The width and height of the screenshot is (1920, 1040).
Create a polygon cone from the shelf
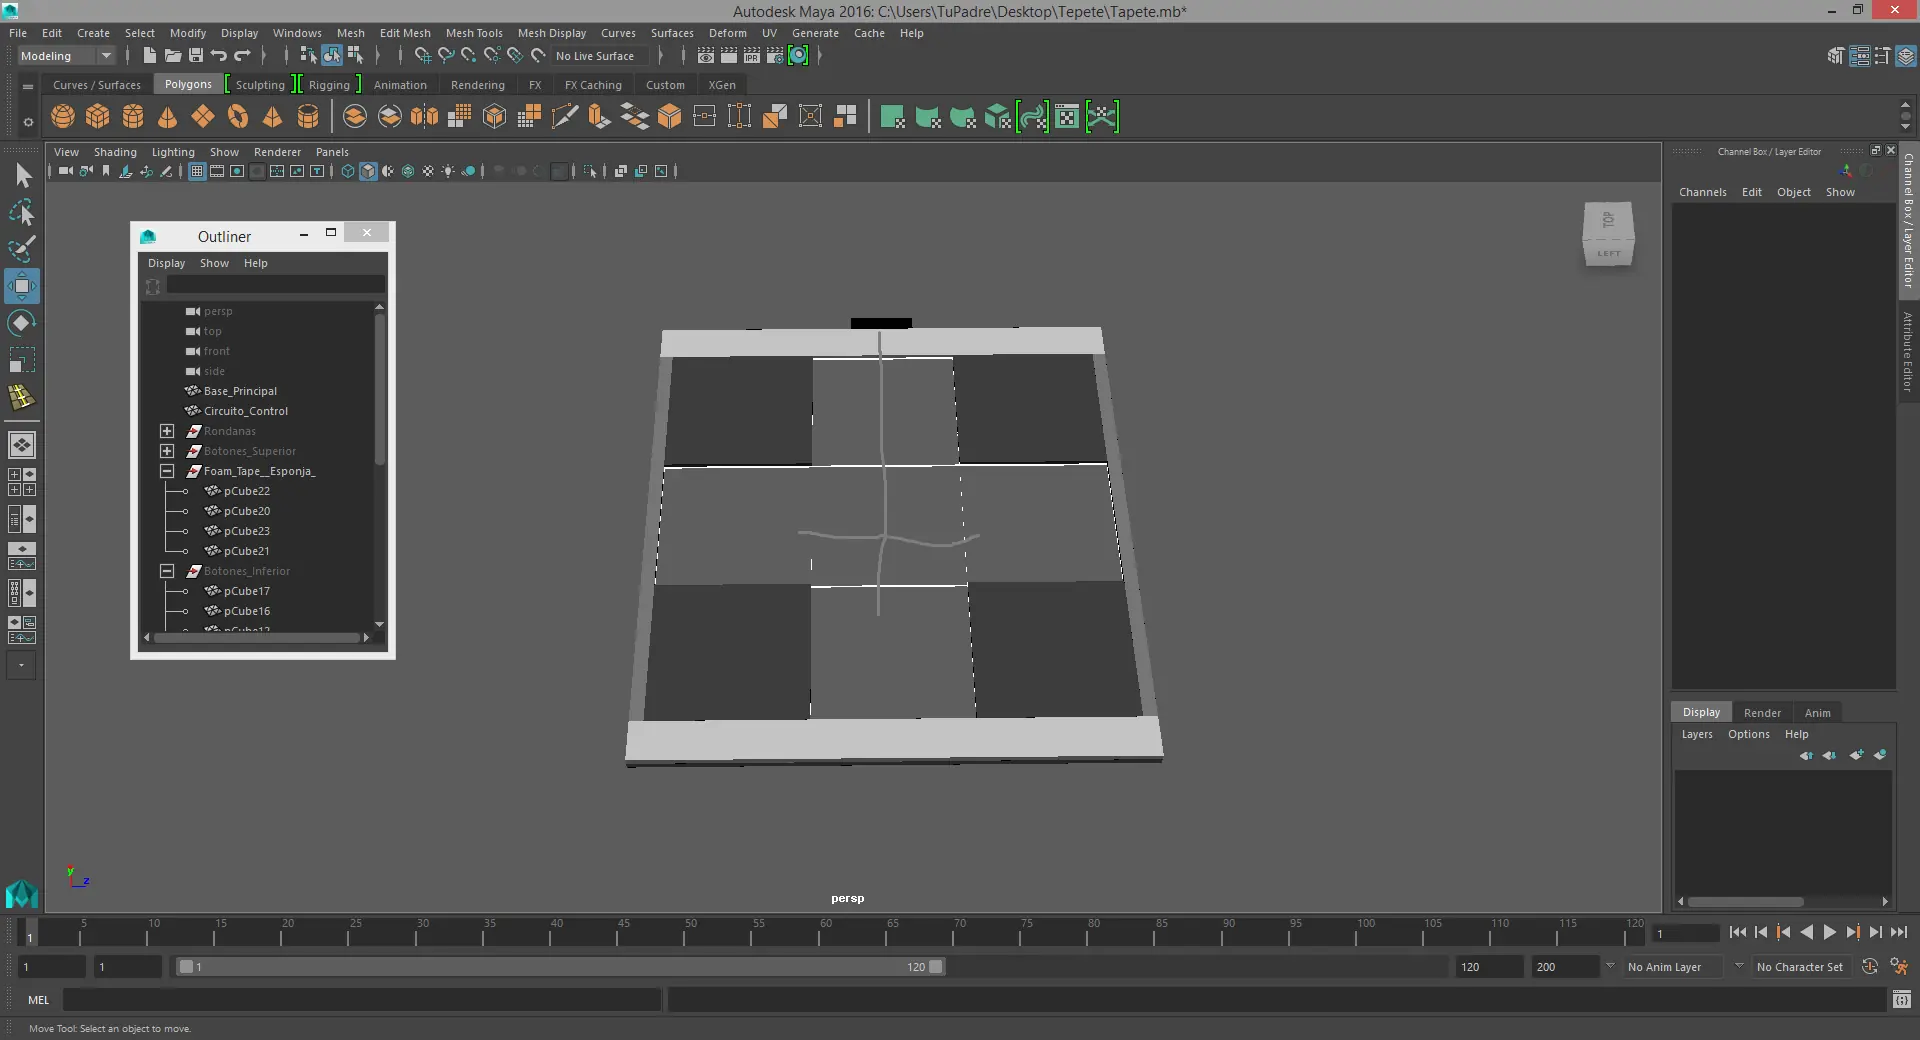(168, 117)
